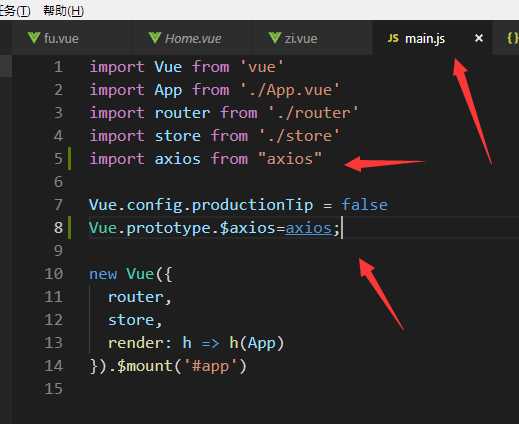This screenshot has height=424, width=519.
Task: Click line number 5 in the gutter
Action: point(58,159)
